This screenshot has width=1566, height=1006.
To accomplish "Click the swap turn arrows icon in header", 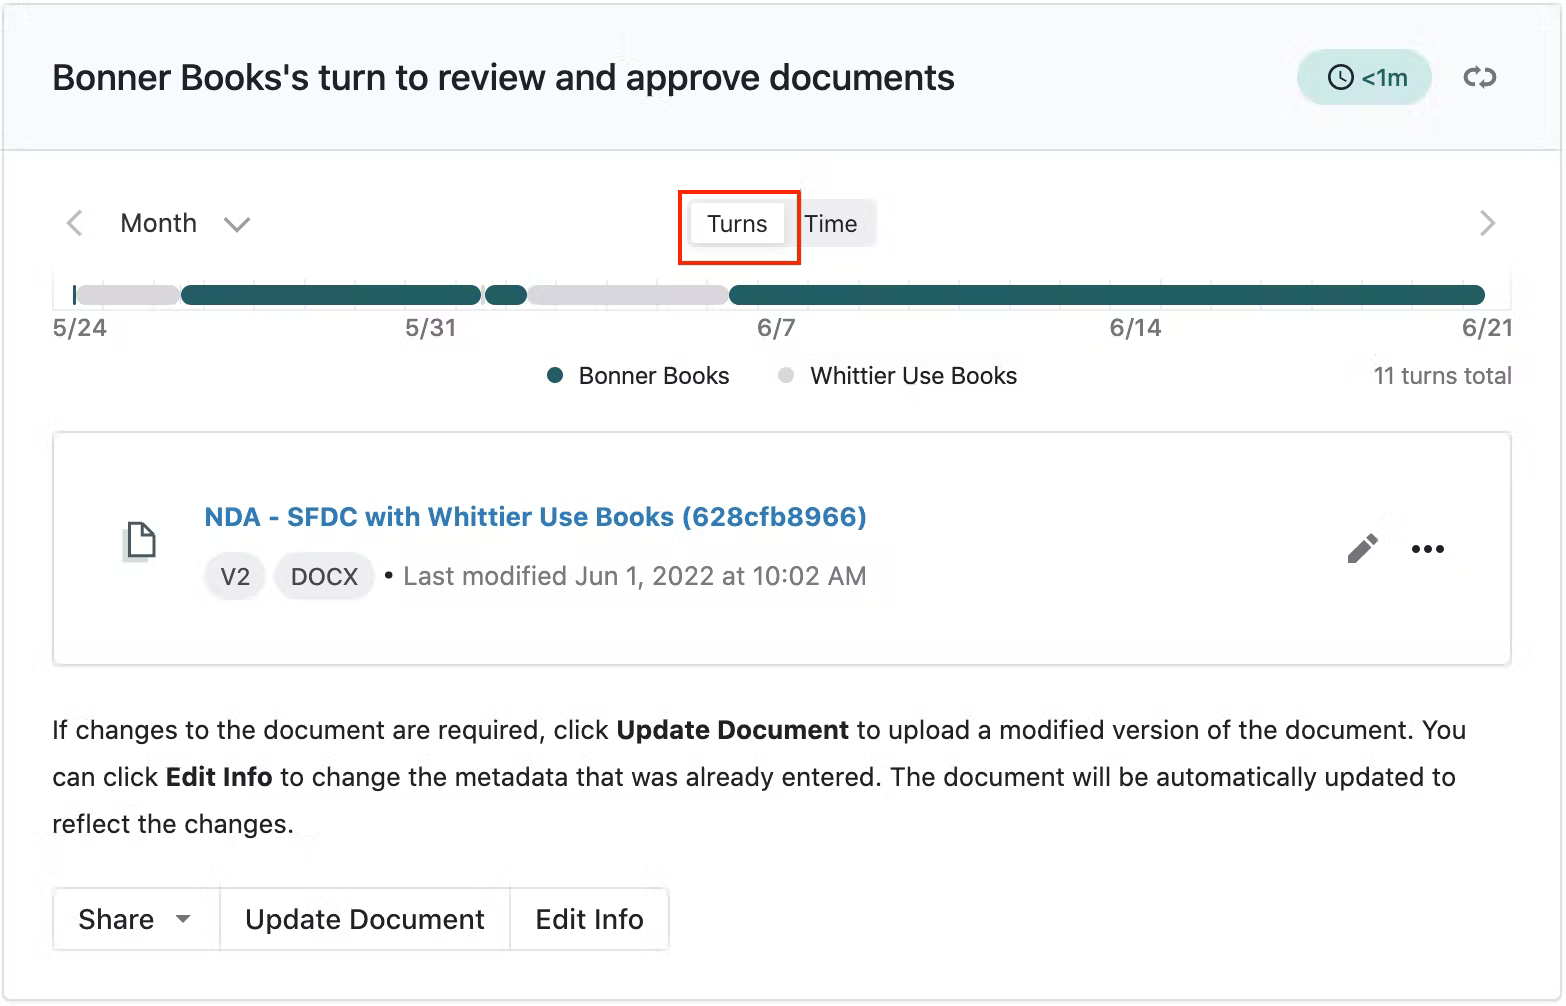I will [x=1479, y=77].
